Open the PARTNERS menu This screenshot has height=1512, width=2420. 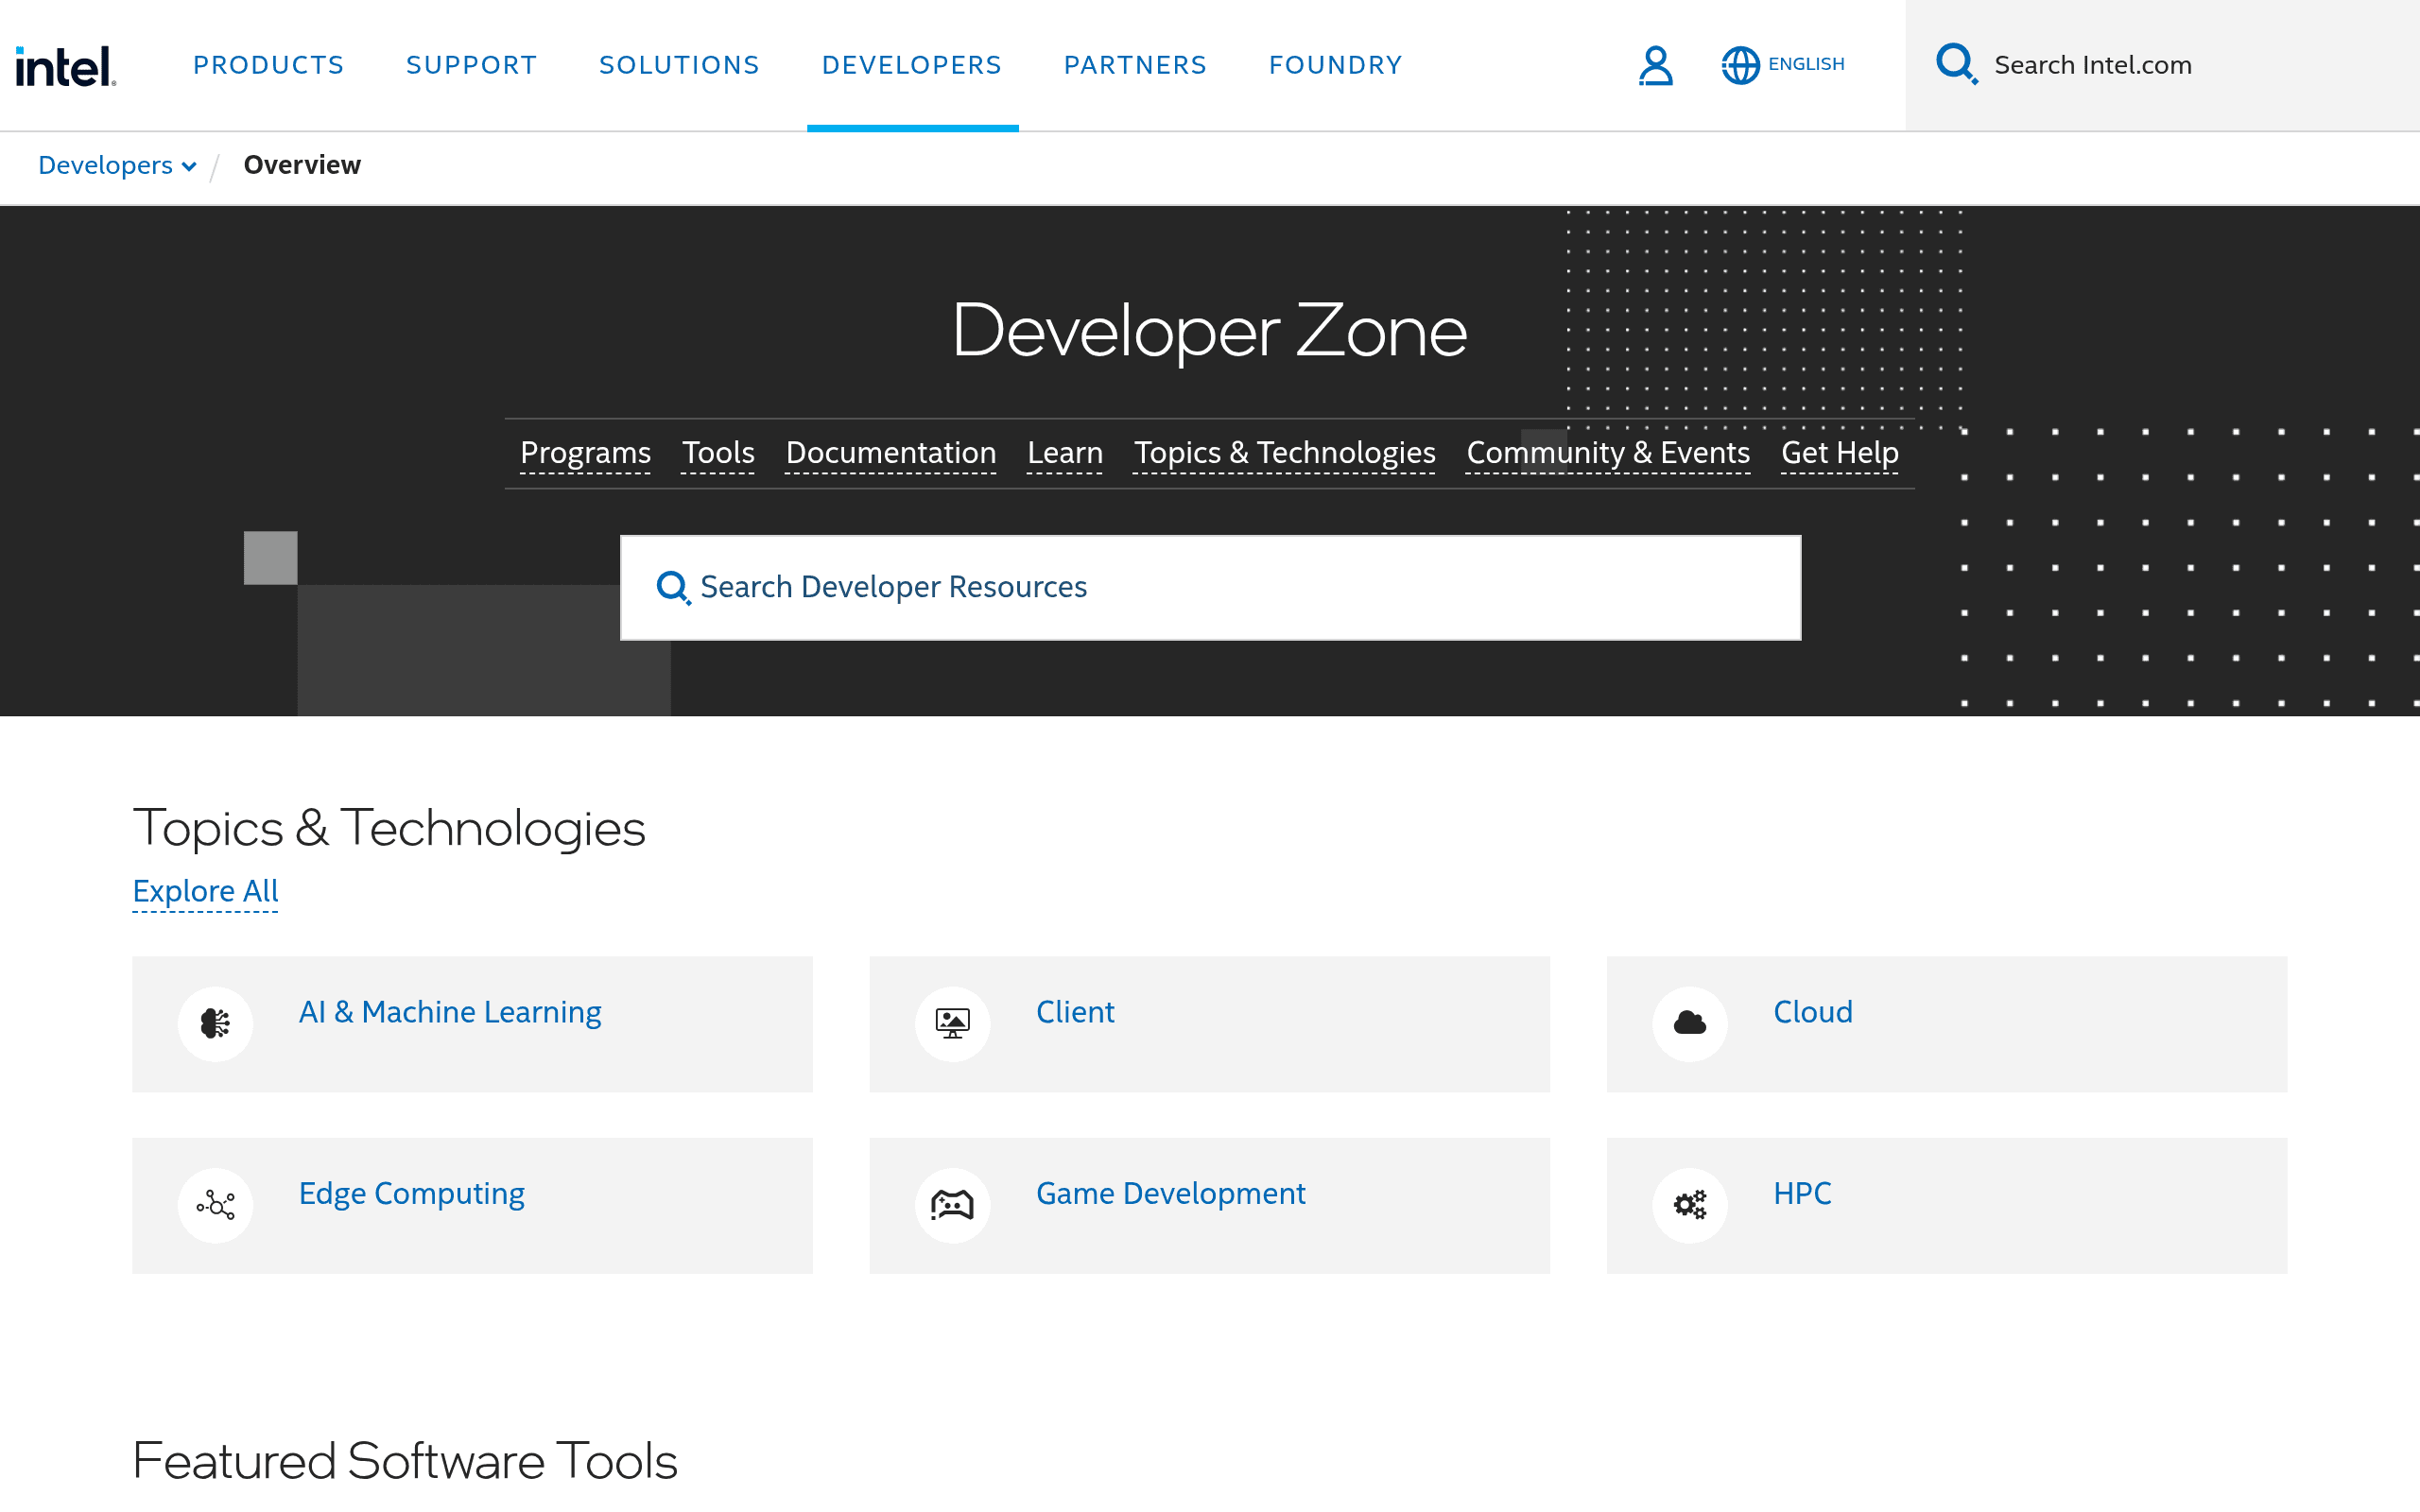point(1135,65)
